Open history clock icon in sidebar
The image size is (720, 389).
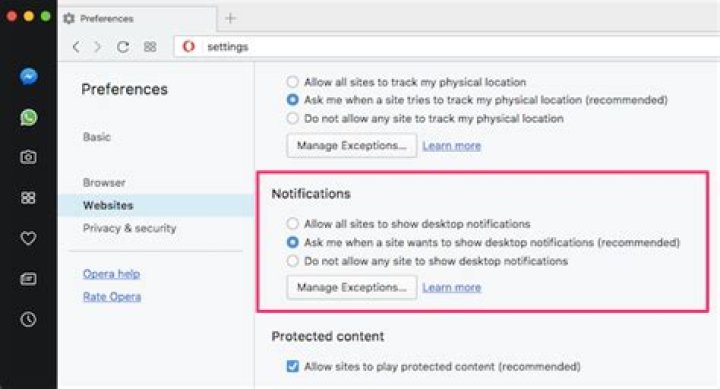28,319
